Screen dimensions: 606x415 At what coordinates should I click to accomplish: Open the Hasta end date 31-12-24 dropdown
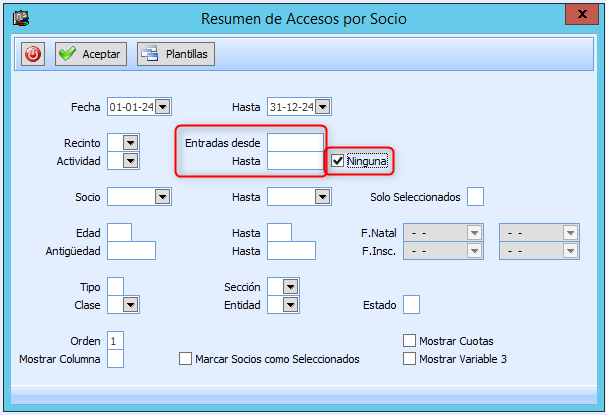323,107
